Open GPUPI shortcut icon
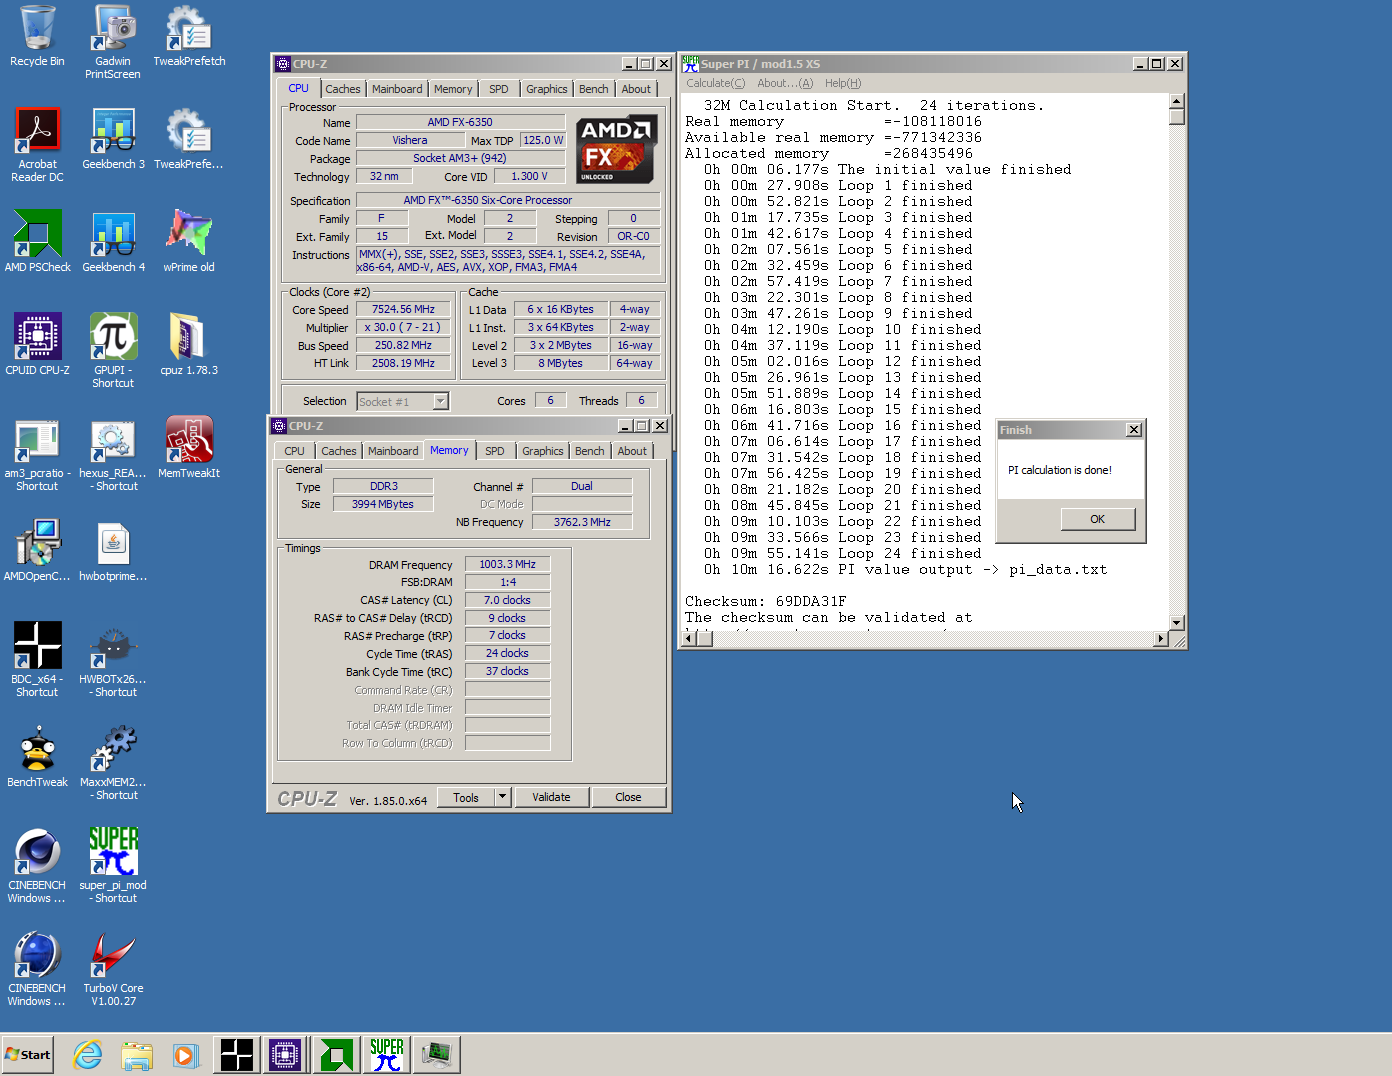The width and height of the screenshot is (1392, 1076). tap(113, 351)
